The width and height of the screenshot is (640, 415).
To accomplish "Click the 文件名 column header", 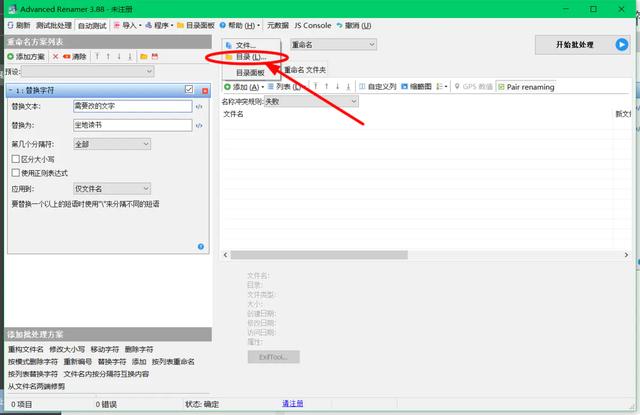I will pos(233,114).
